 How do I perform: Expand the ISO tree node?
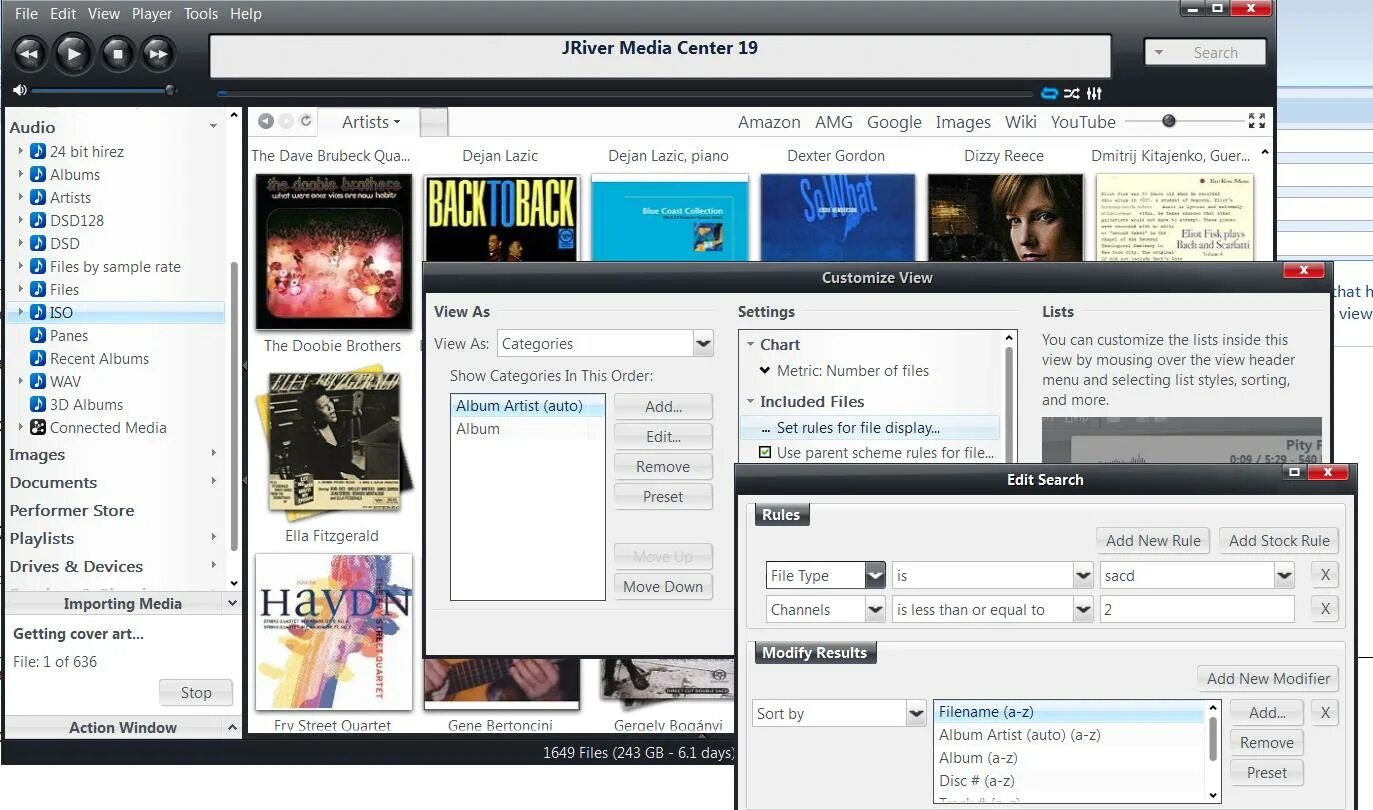pyautogui.click(x=20, y=312)
